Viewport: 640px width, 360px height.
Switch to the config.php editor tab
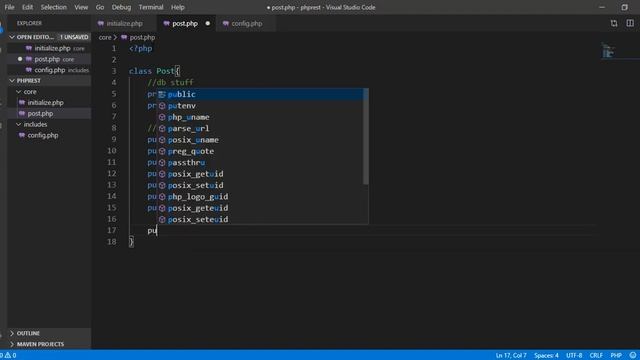click(x=247, y=24)
